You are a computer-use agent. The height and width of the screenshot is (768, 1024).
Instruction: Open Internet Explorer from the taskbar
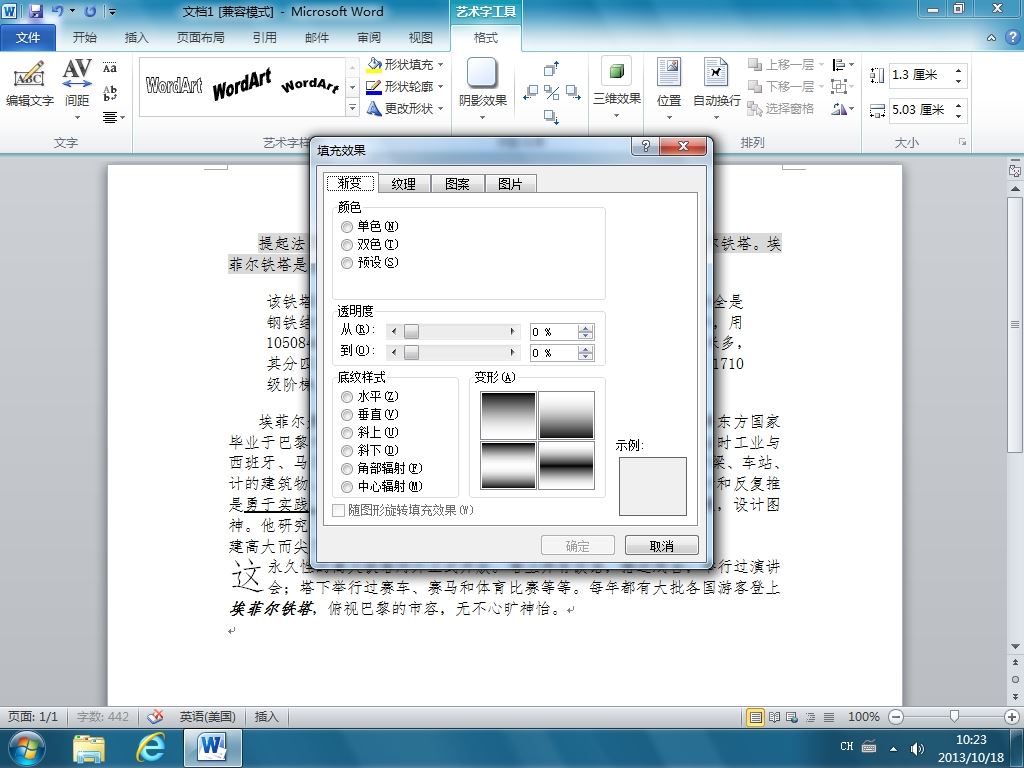coord(150,748)
